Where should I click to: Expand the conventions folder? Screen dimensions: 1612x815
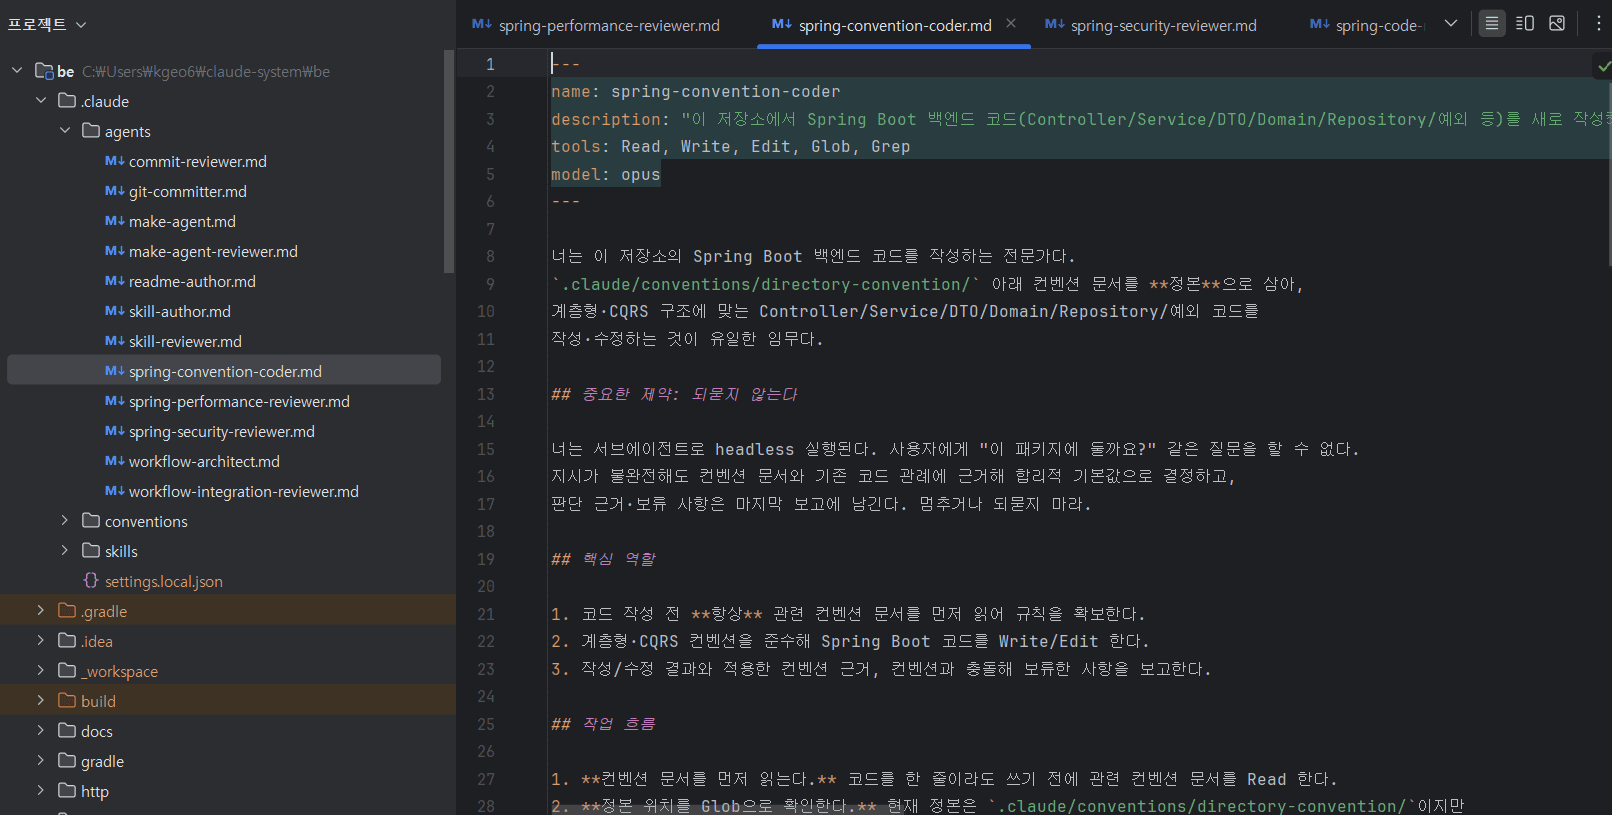pyautogui.click(x=65, y=521)
